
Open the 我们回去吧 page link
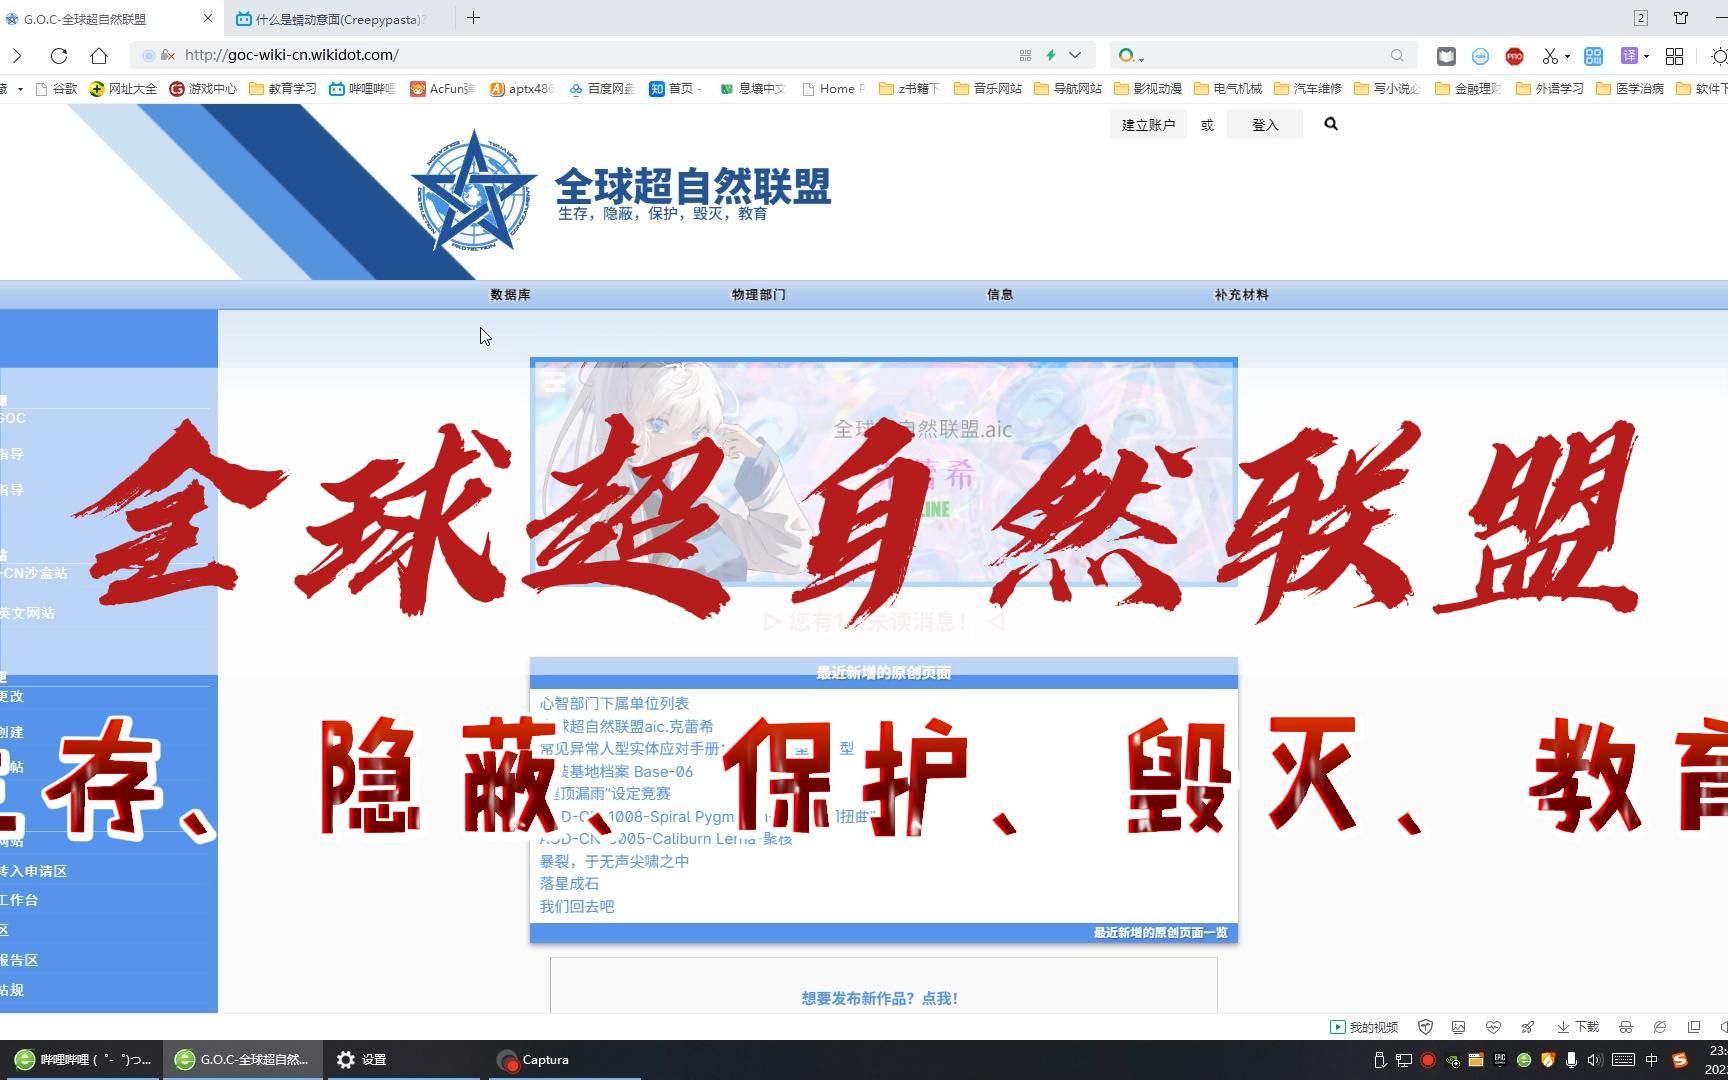[577, 907]
